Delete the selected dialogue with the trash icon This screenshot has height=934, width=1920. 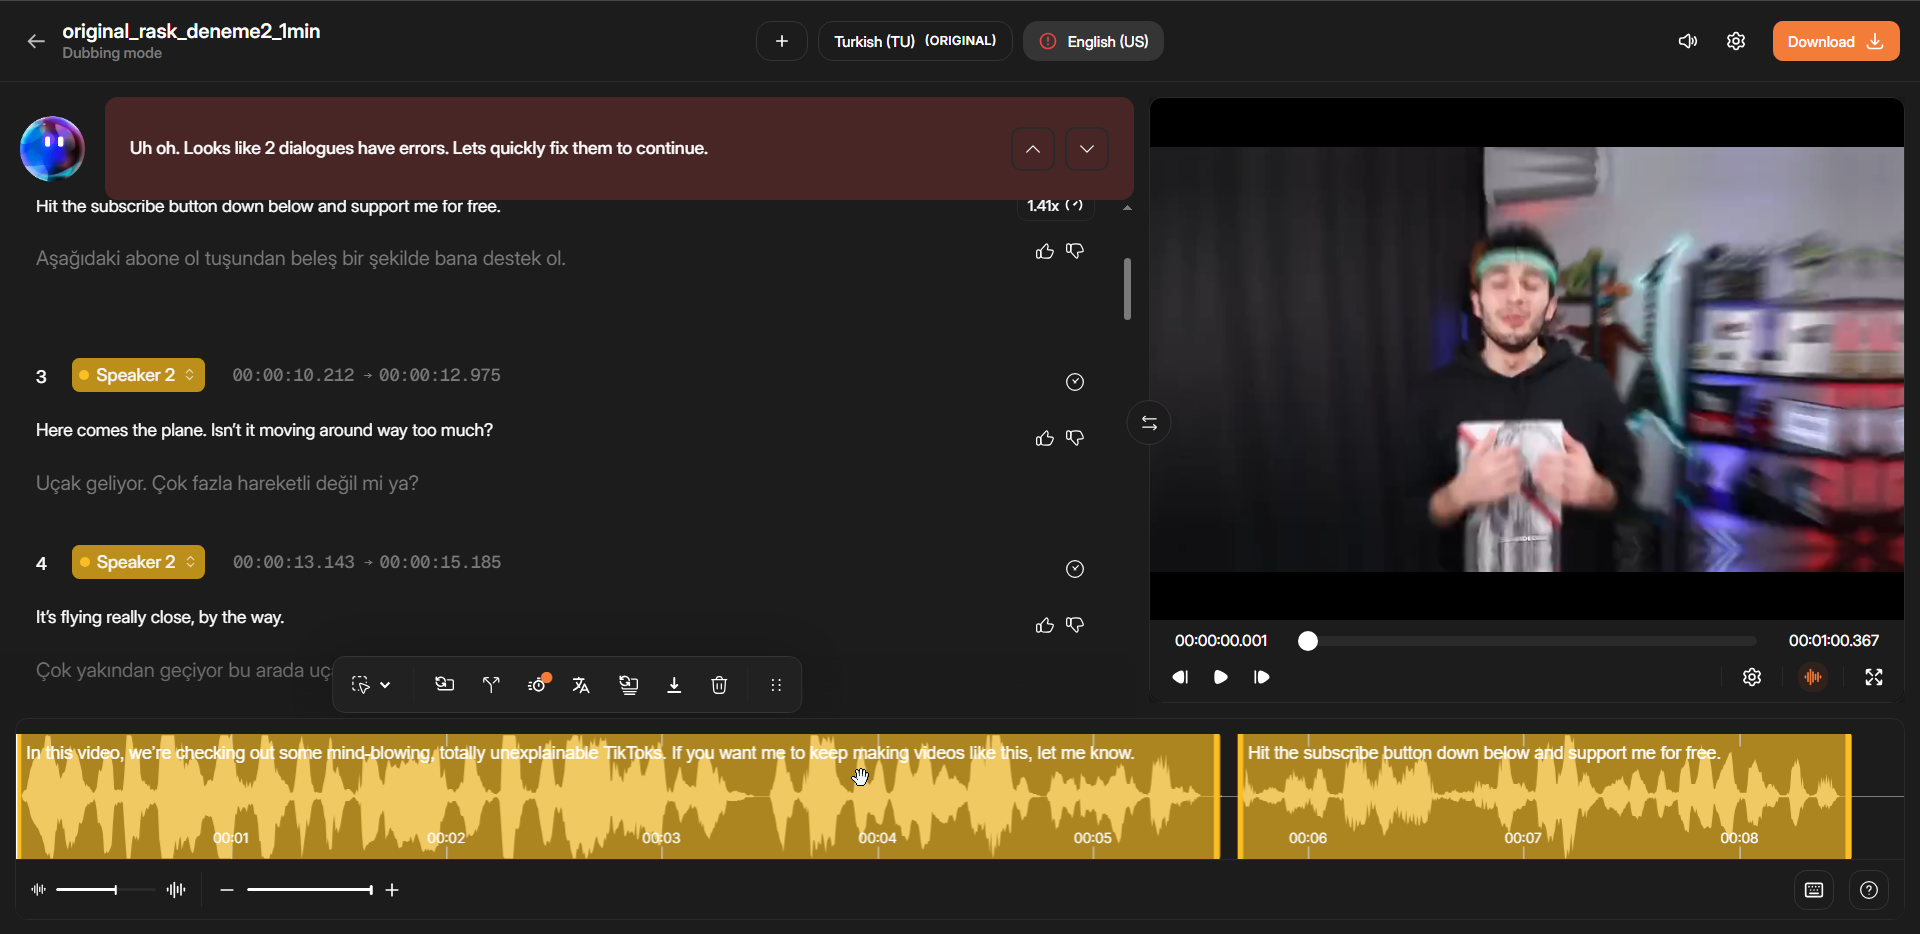click(719, 684)
